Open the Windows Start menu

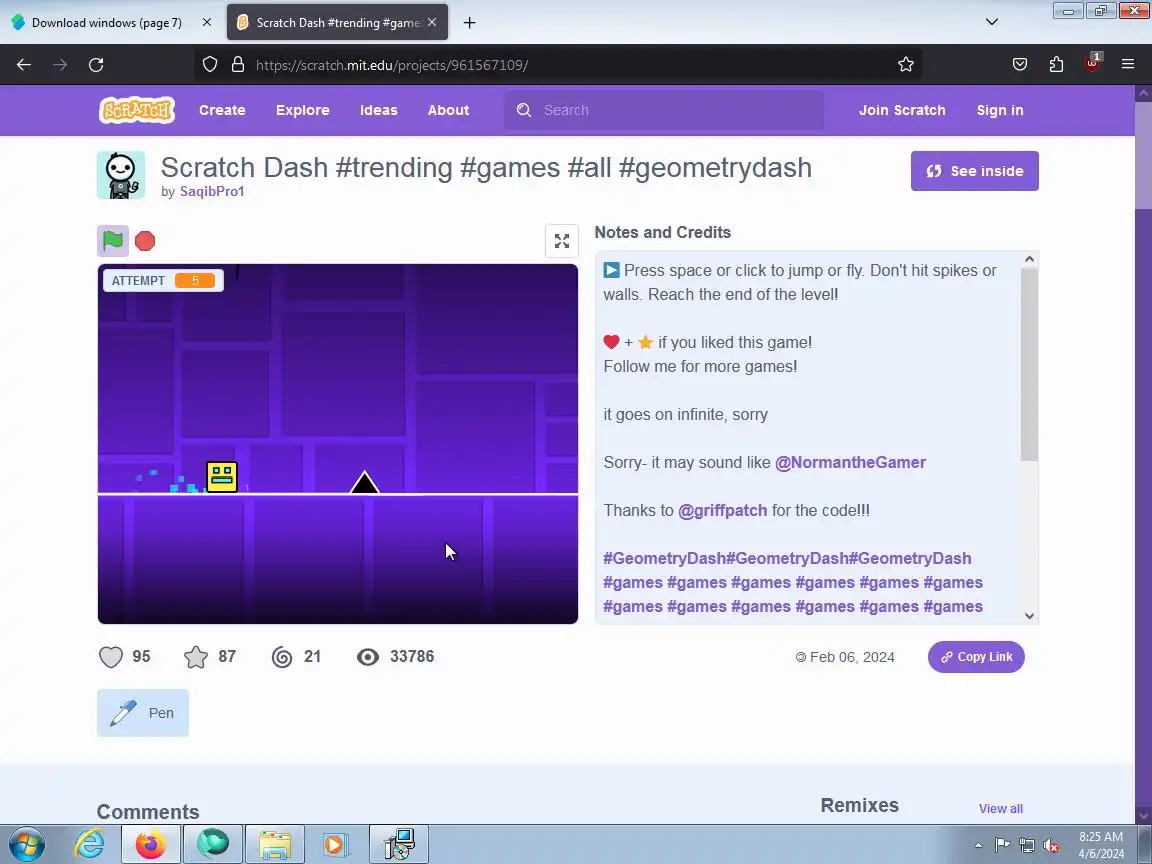coord(26,844)
